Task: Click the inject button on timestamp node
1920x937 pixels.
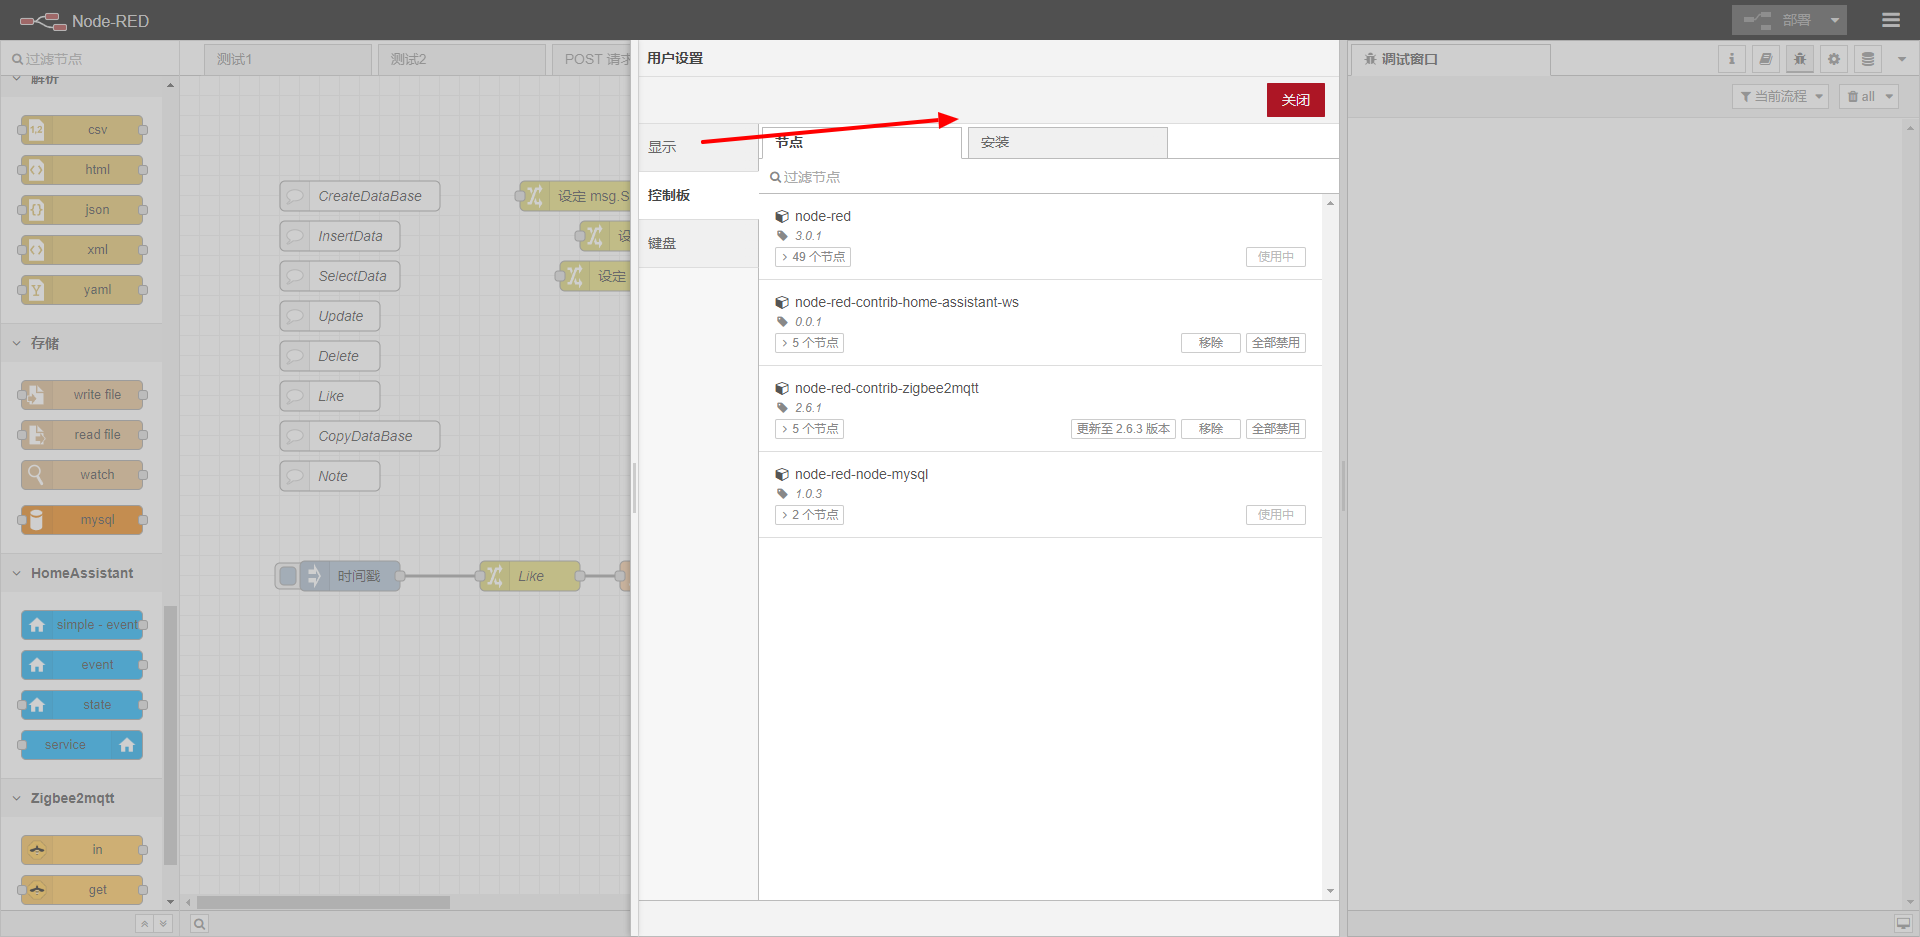Action: click(288, 576)
